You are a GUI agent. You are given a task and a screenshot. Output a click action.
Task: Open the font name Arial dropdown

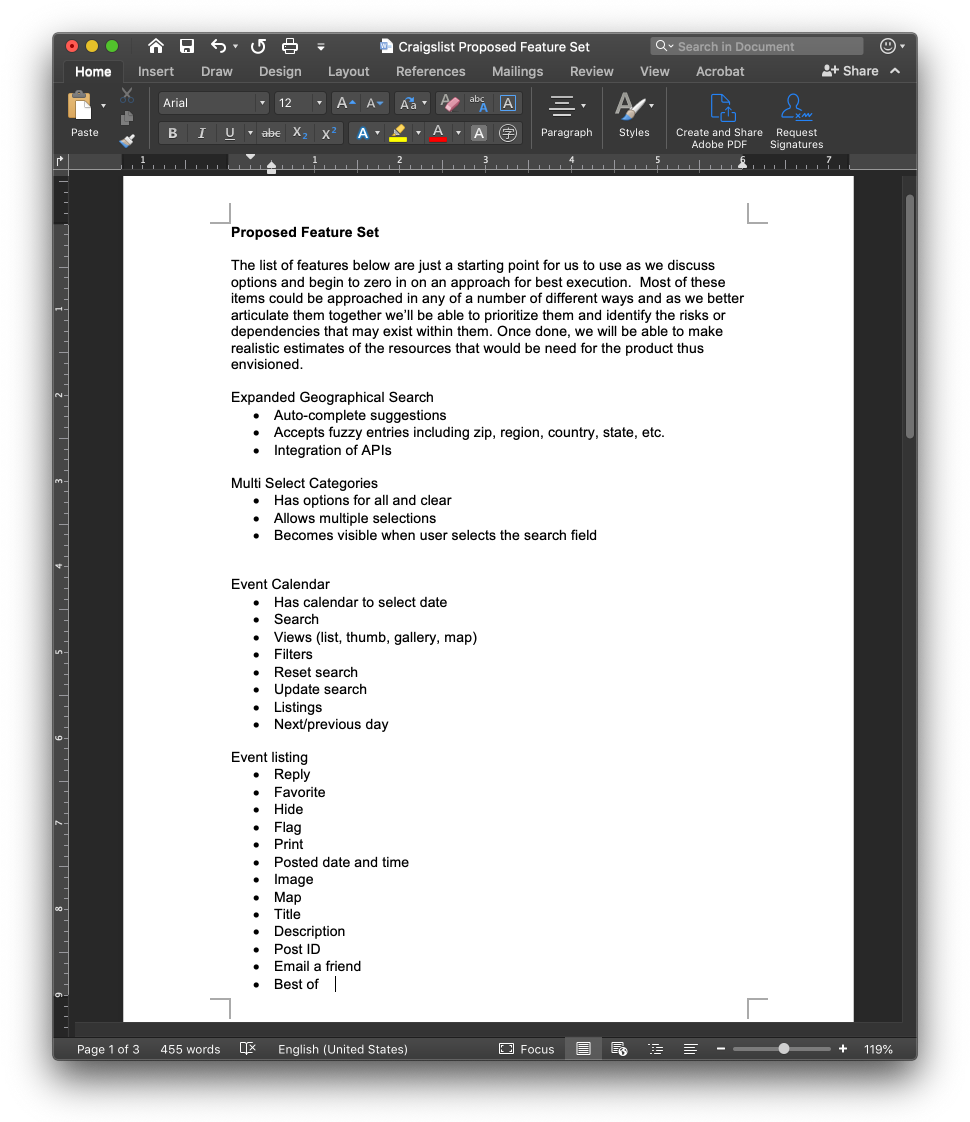[x=262, y=103]
